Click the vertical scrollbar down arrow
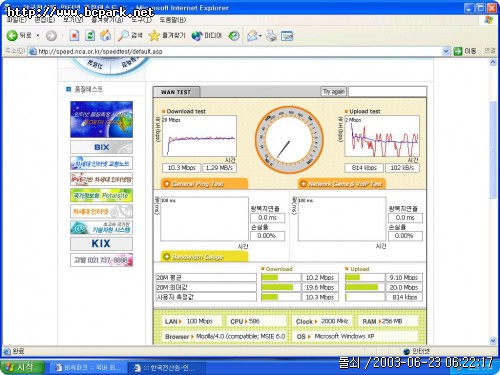This screenshot has width=500, height=375. (493, 340)
